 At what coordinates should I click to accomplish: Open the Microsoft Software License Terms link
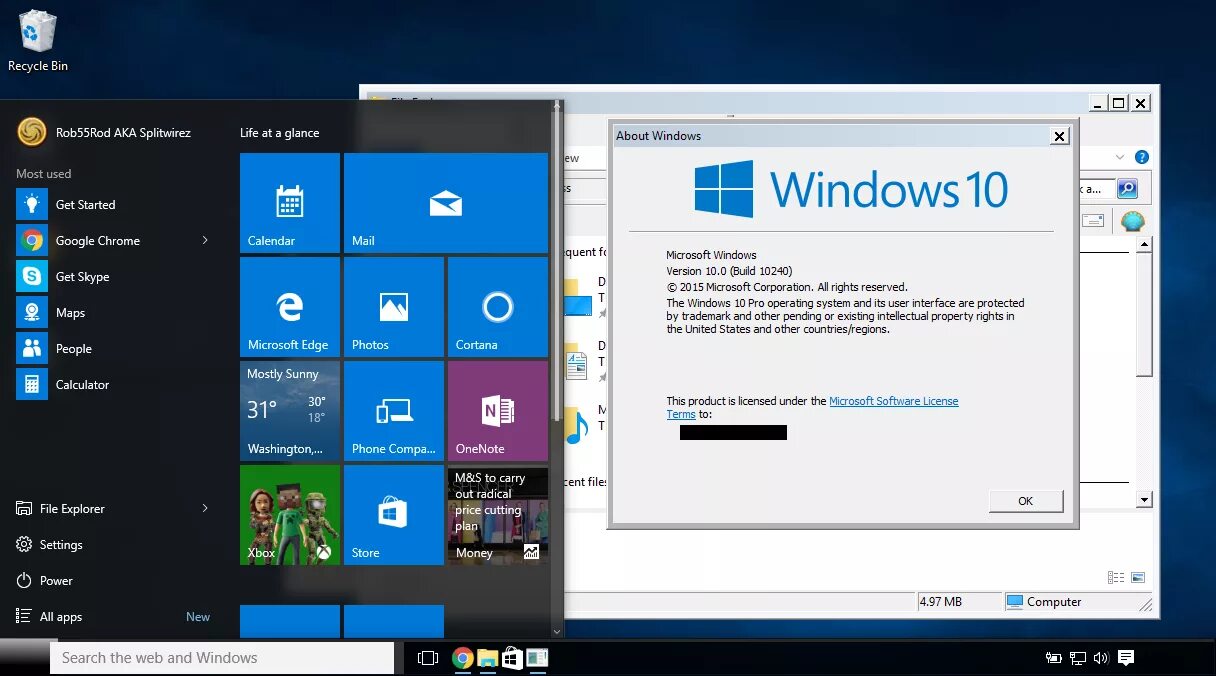[813, 407]
